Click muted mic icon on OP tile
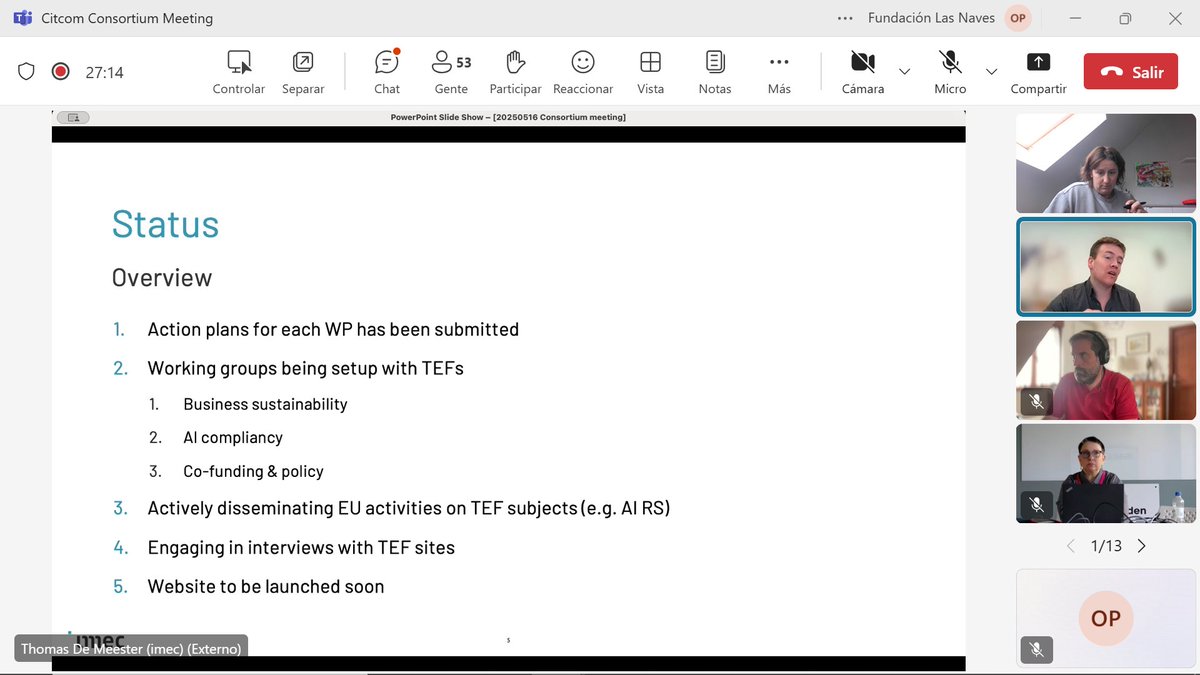Viewport: 1200px width, 675px height. pos(1037,650)
